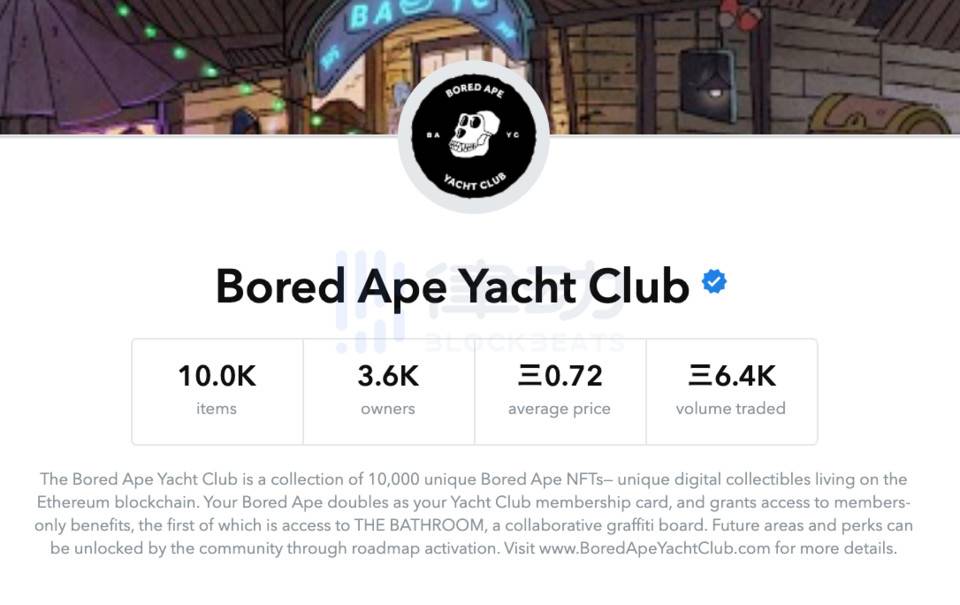Open the 3.6K owners stat
960x605 pixels.
(x=388, y=390)
